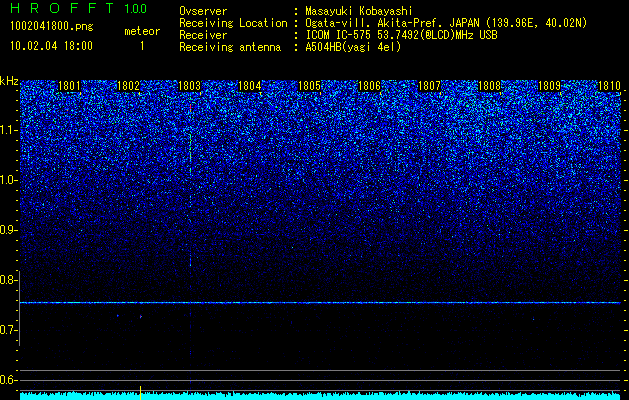Click the Ovserver field label
Image resolution: width=629 pixels, height=400 pixels.
[x=203, y=11]
